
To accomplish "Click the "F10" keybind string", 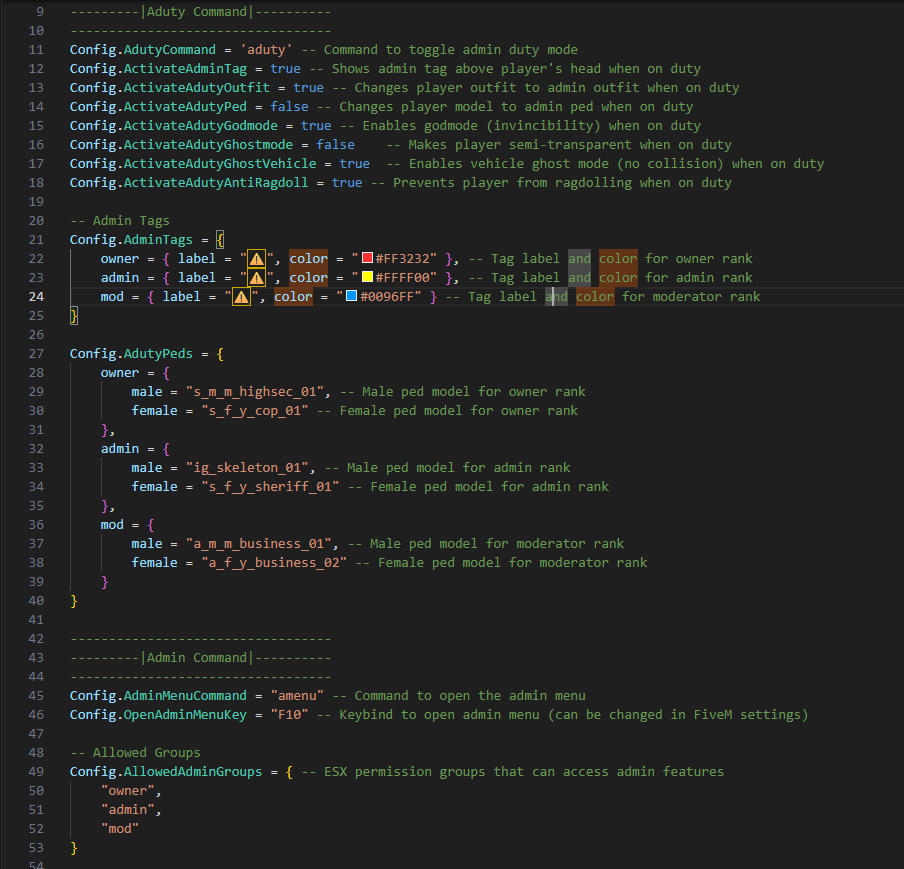I will point(289,714).
